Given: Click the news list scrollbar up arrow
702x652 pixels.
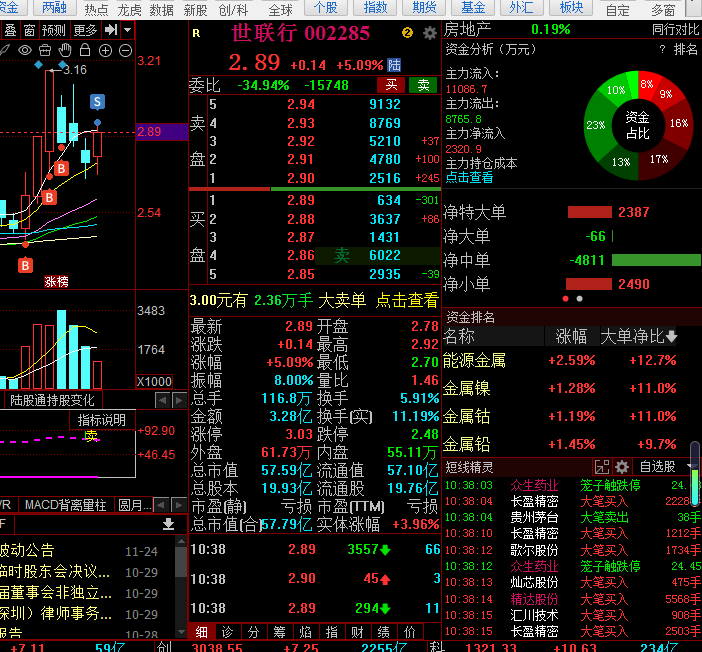Looking at the screenshot, I should point(181,541).
